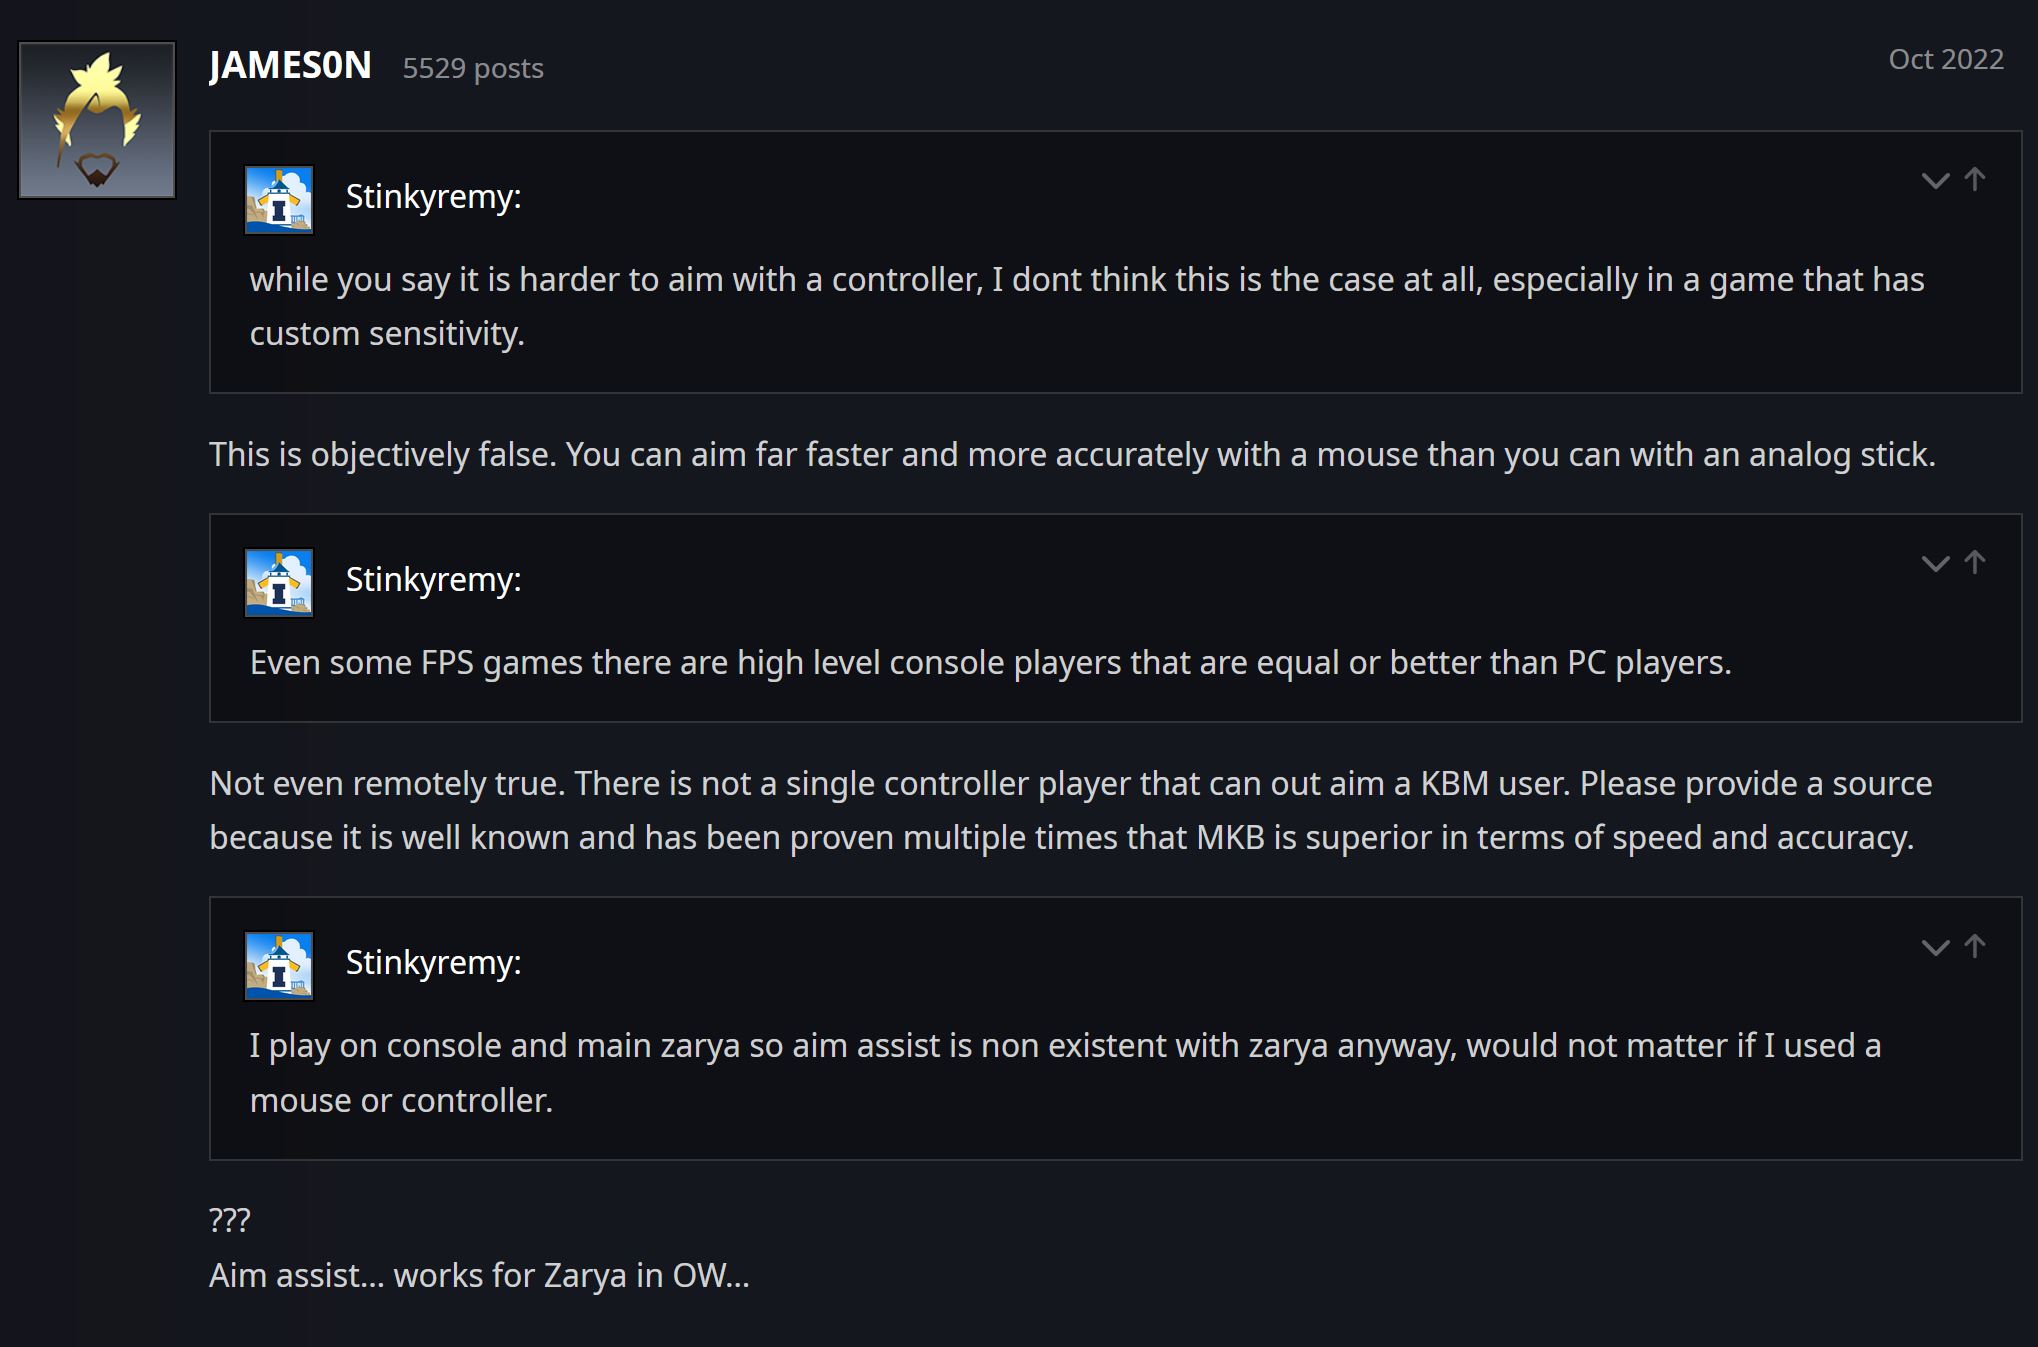Click the 5529 posts count
2038x1347 pixels.
(x=473, y=68)
